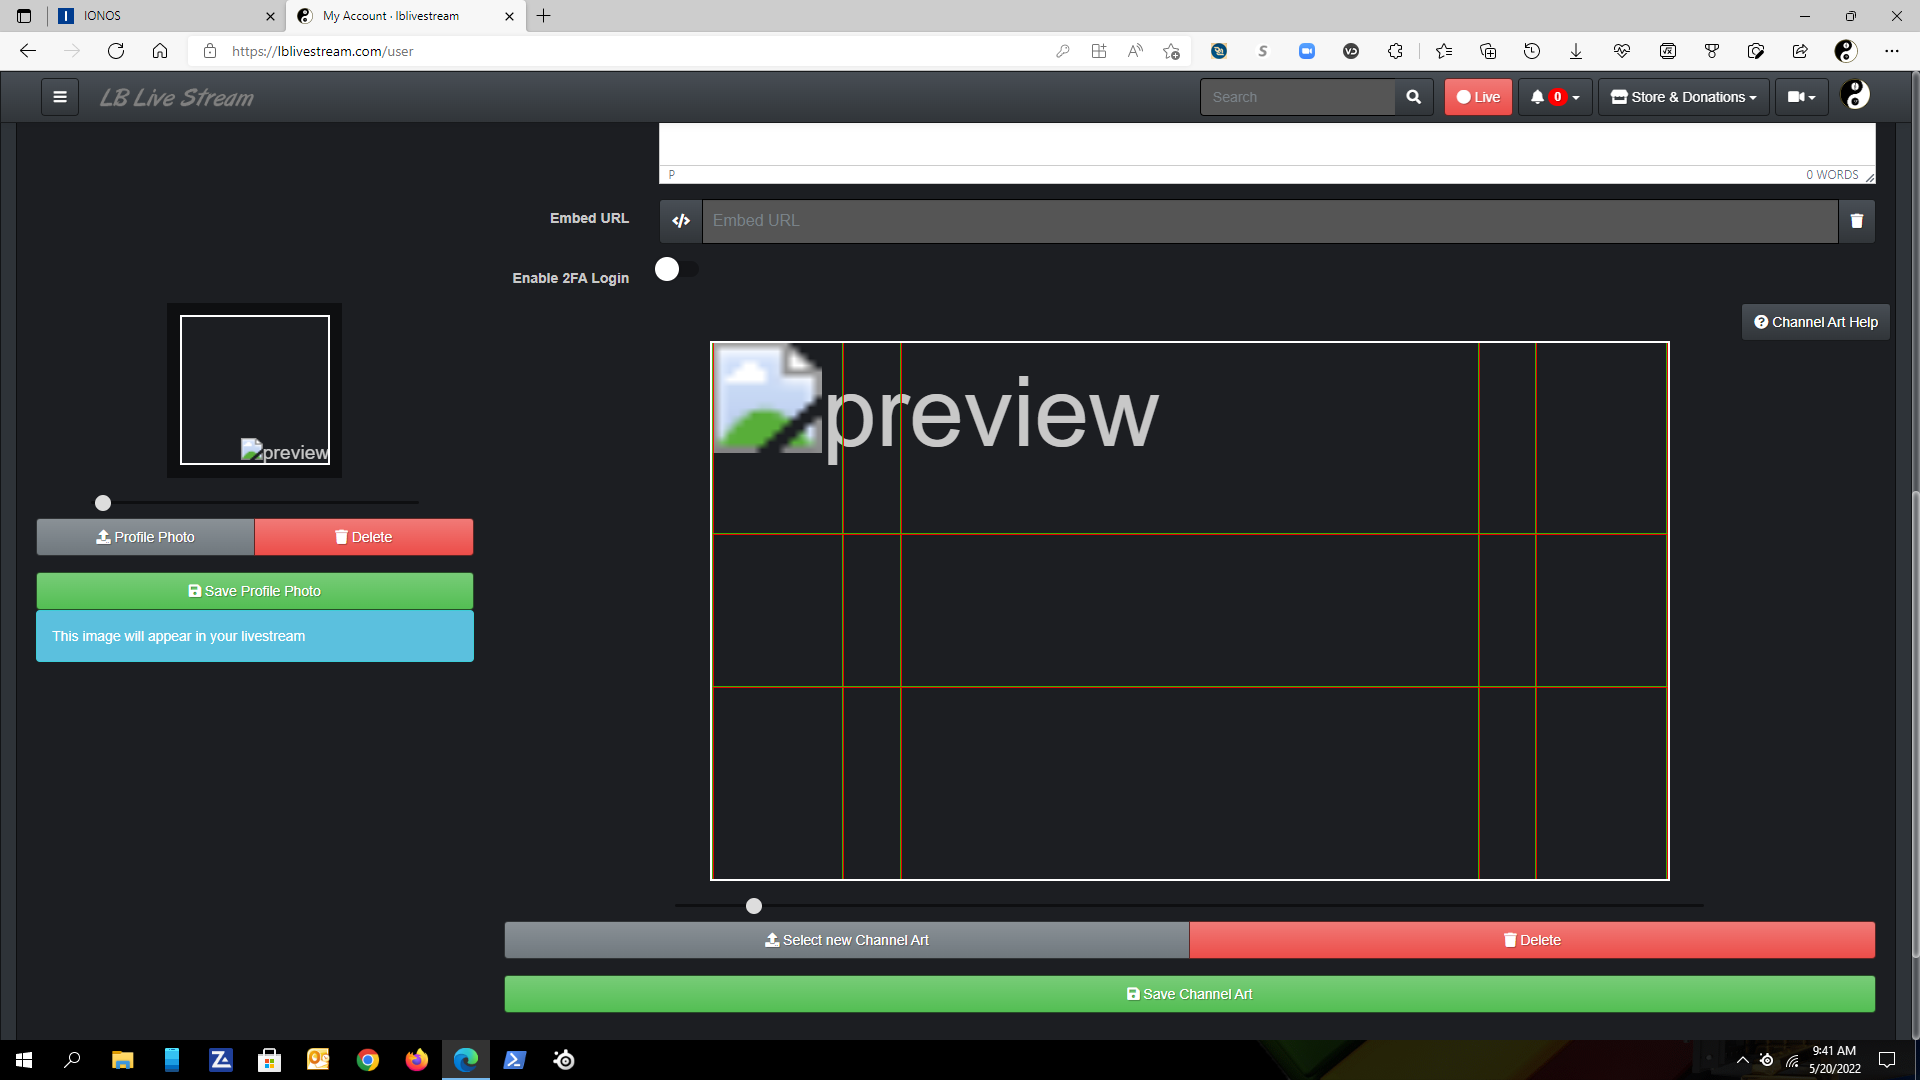The height and width of the screenshot is (1080, 1920).
Task: Click Profile Photo upload button
Action: tap(145, 537)
